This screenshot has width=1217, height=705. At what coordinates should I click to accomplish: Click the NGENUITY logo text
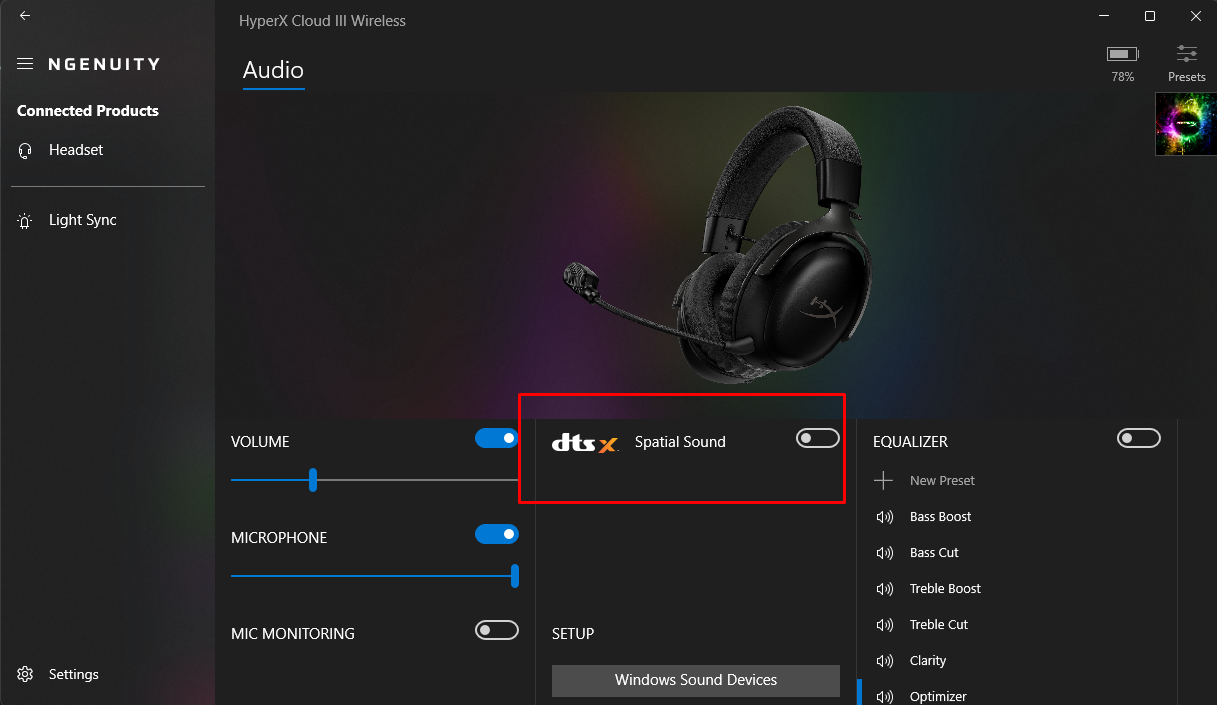click(x=104, y=64)
